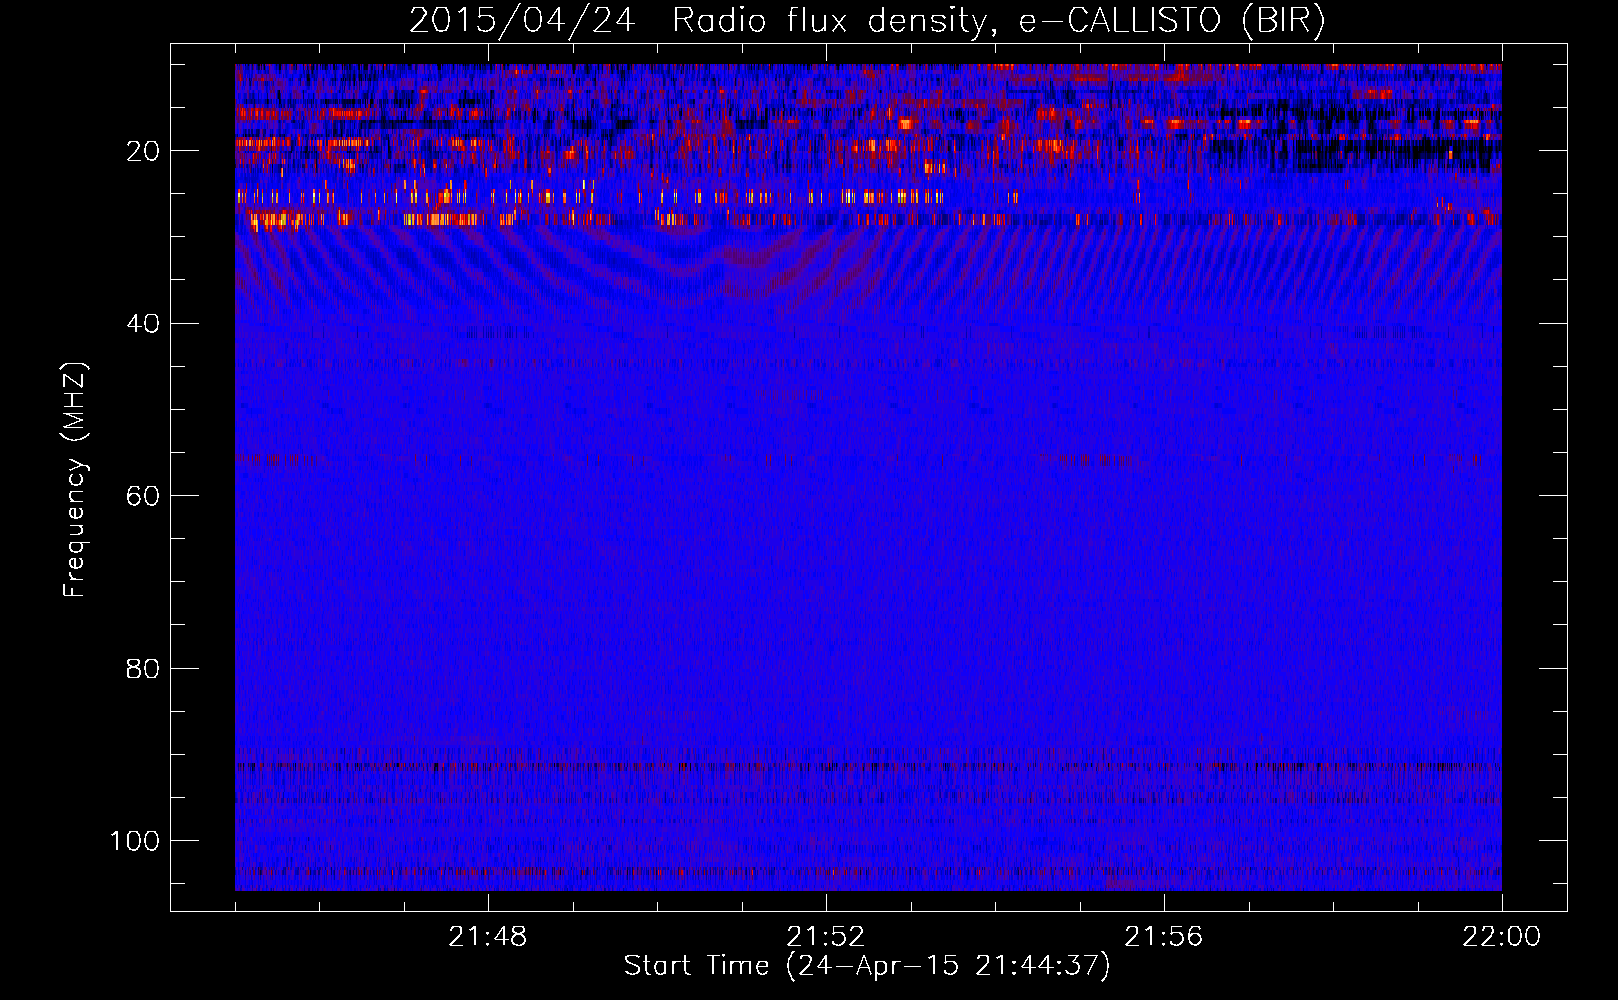Click the 'Frequency (MHZ)' axis label
1618x1000 pixels.
tap(75, 479)
